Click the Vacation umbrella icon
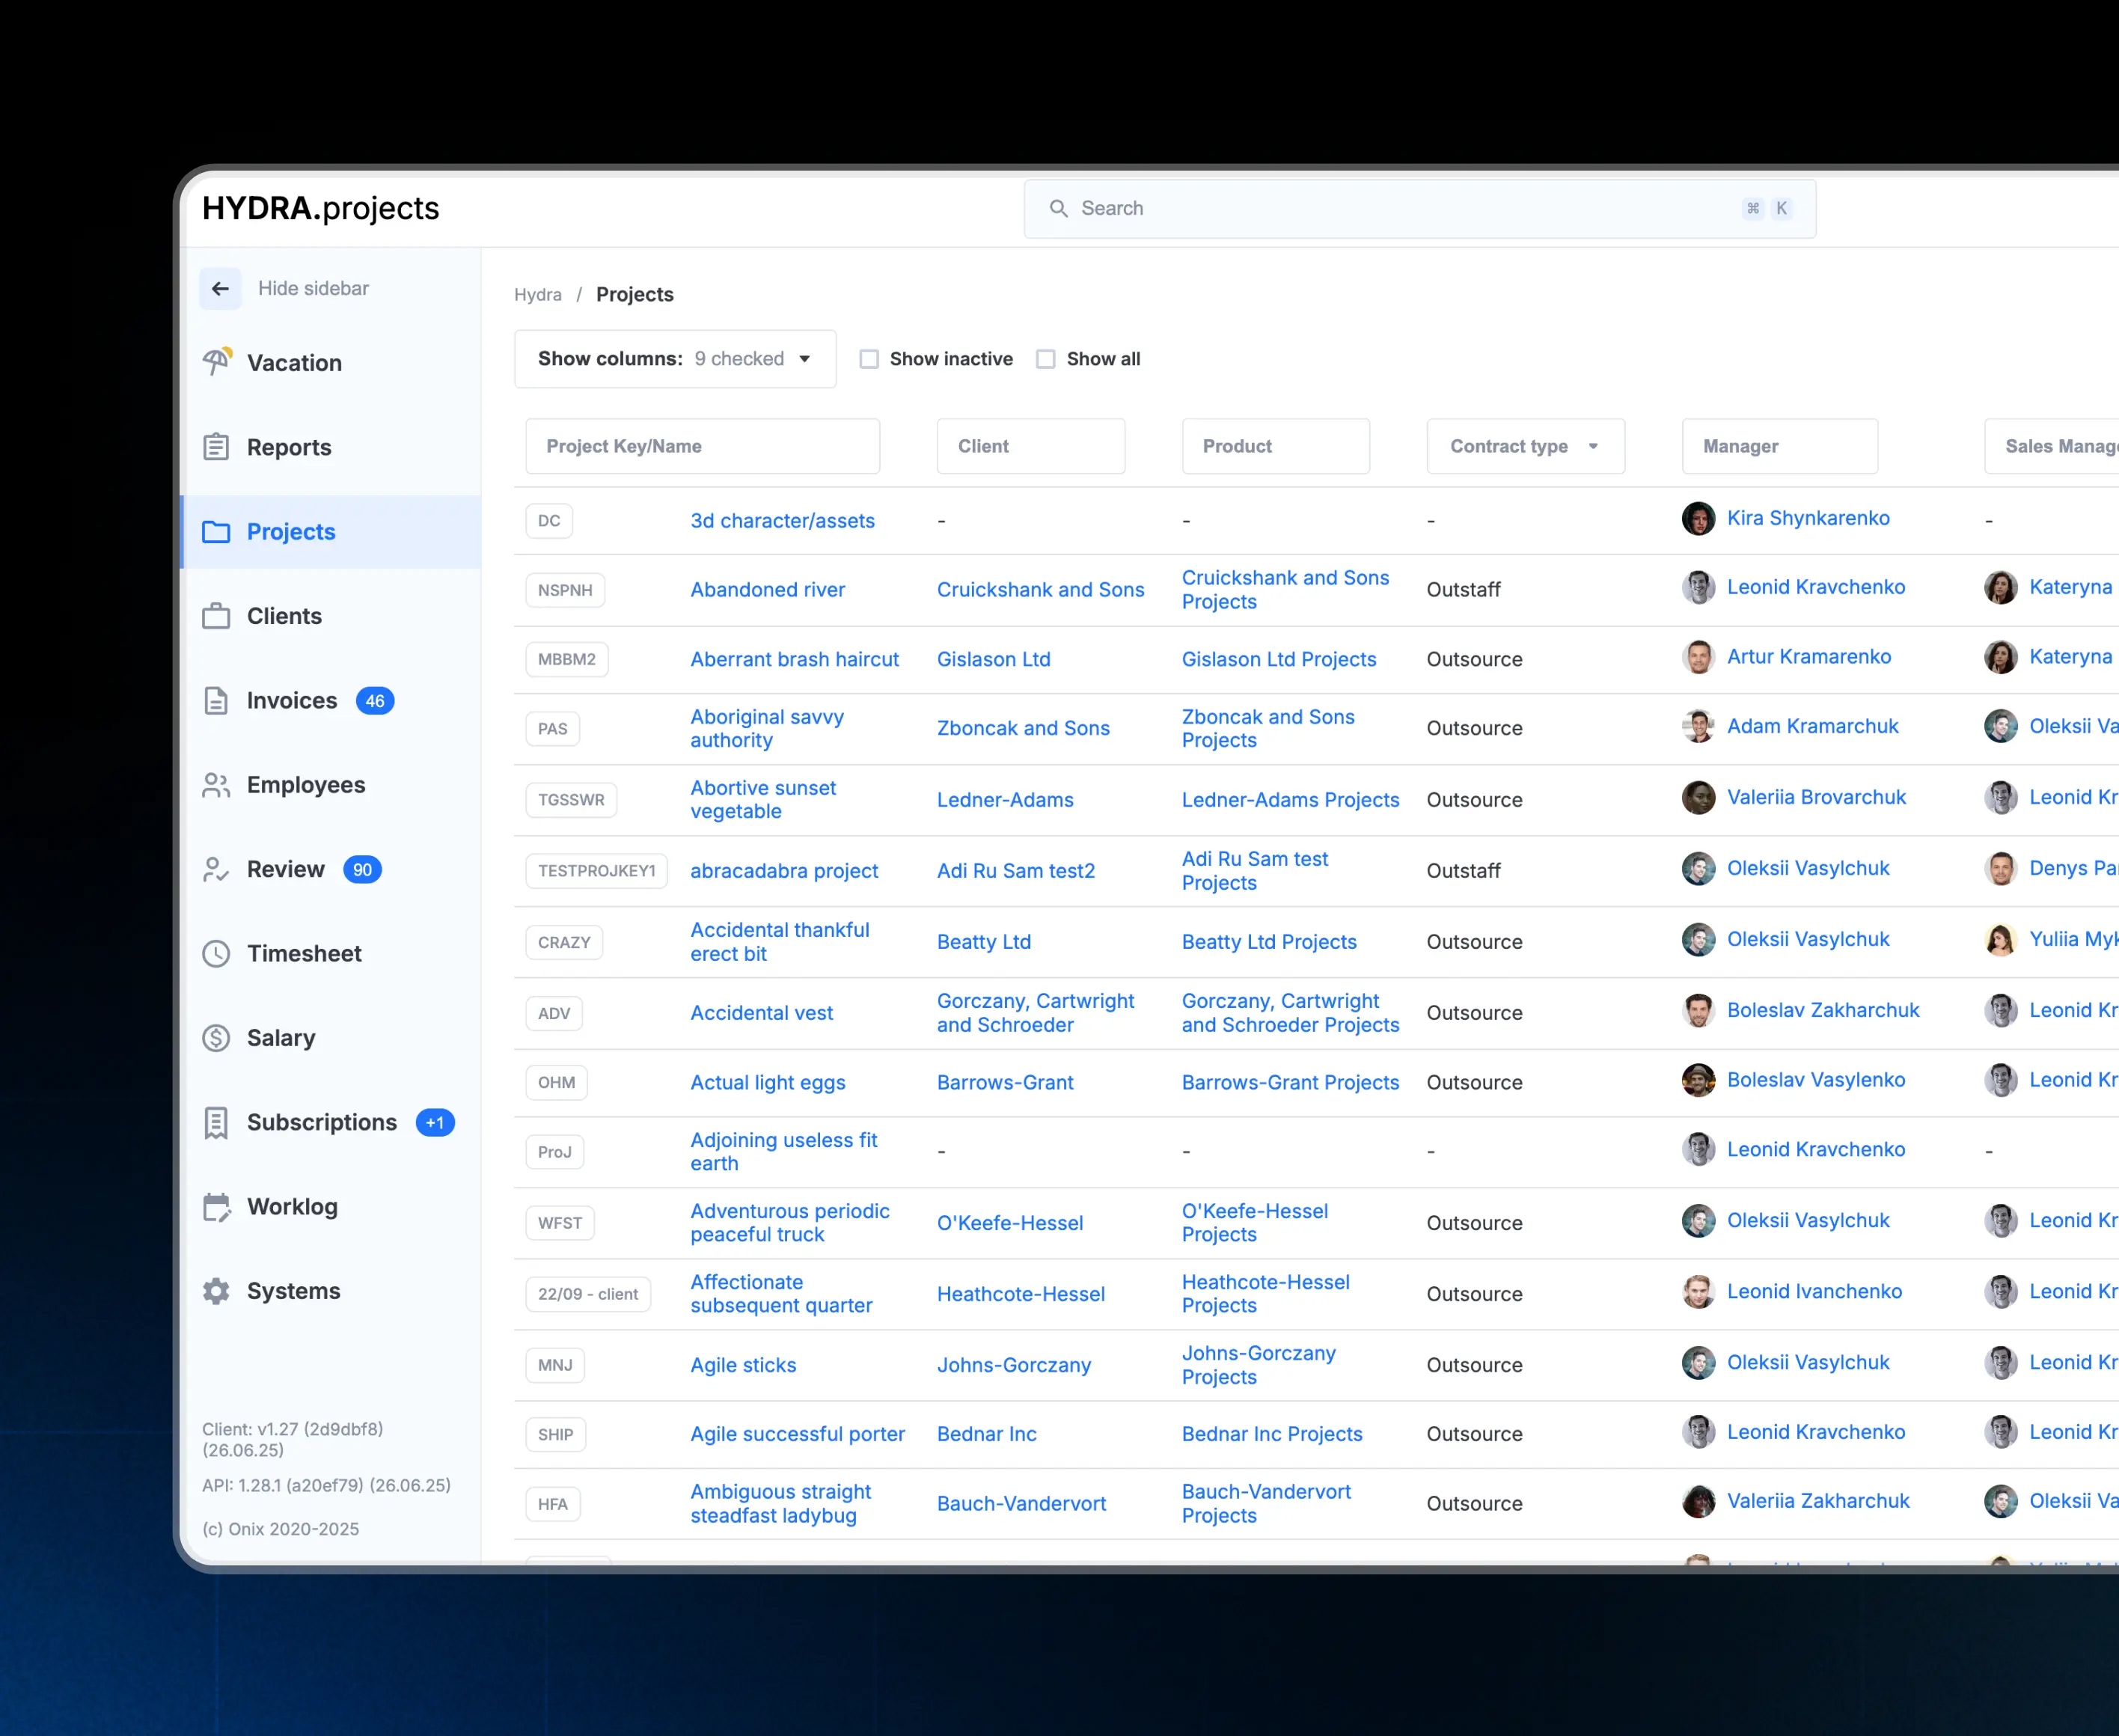 (217, 362)
